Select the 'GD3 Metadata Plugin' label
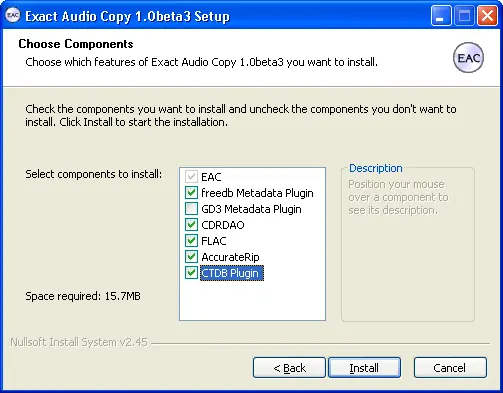 click(251, 209)
